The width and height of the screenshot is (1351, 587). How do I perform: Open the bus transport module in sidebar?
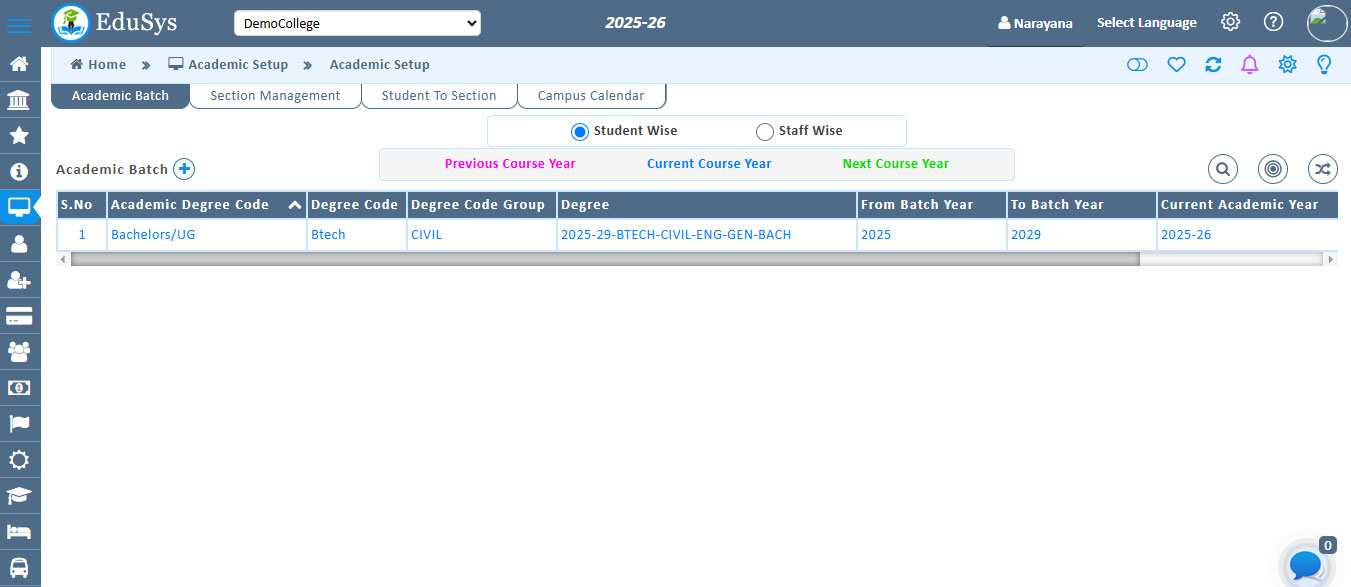coord(20,568)
